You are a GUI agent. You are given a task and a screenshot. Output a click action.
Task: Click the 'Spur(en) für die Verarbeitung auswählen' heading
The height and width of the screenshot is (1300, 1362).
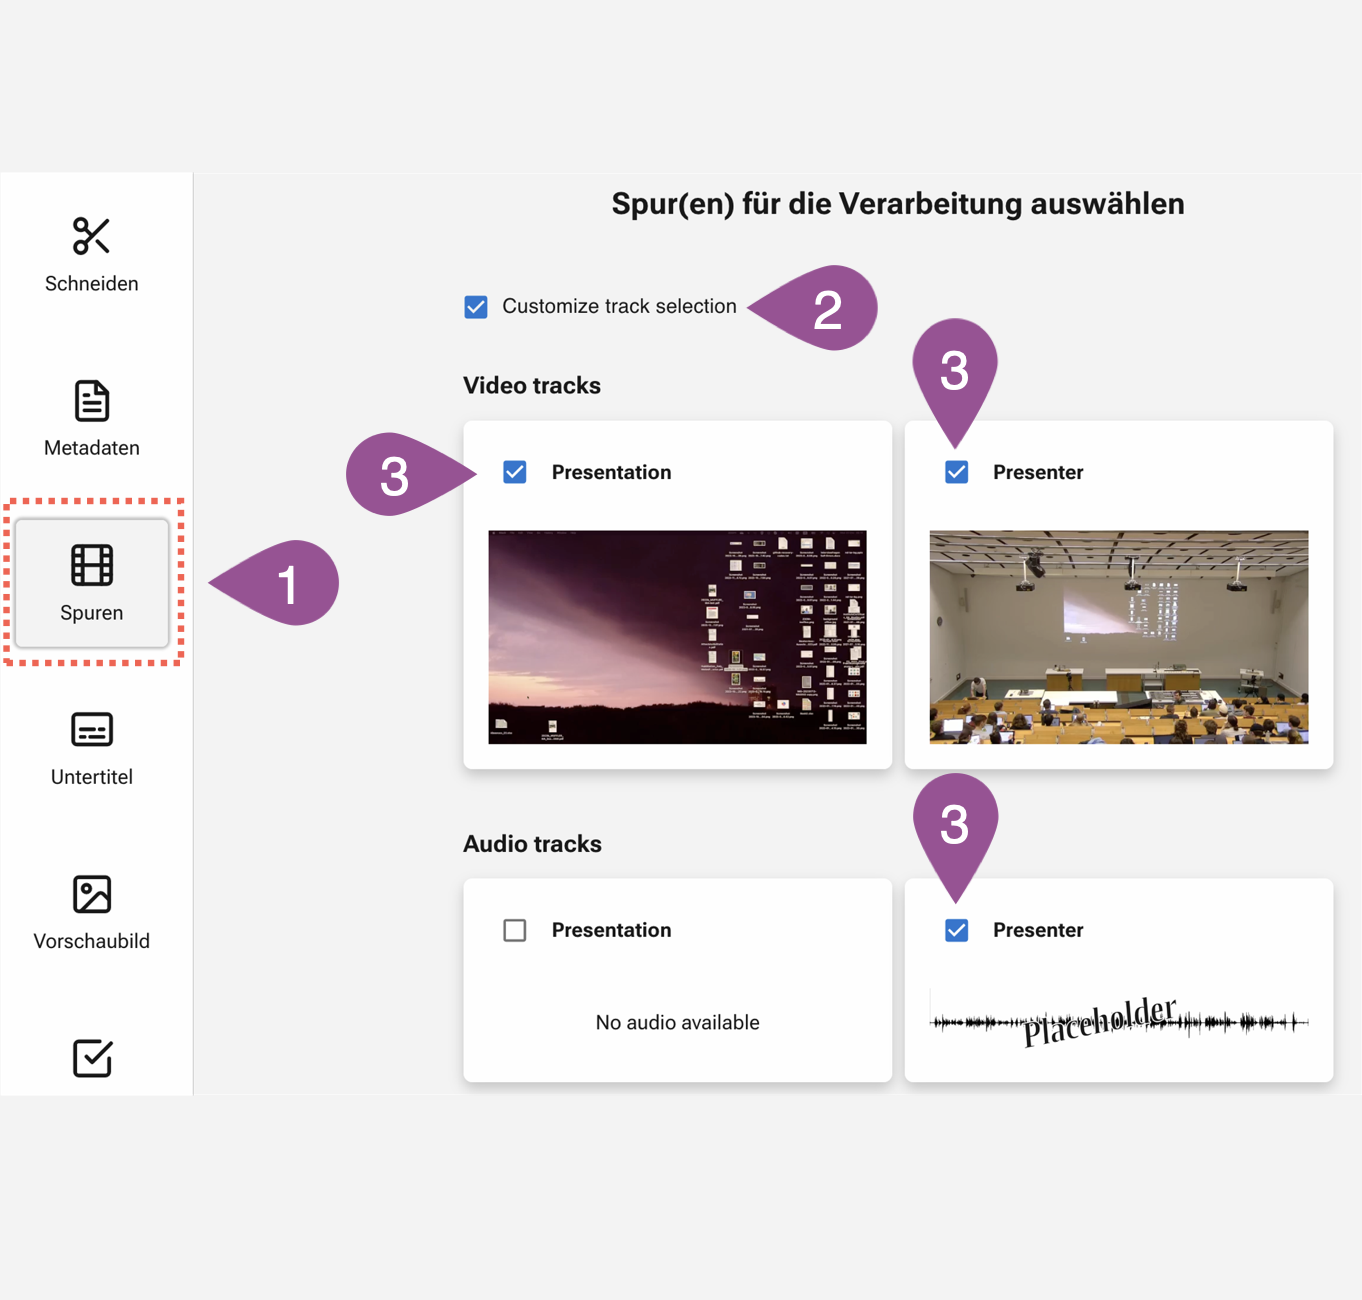[x=897, y=204]
